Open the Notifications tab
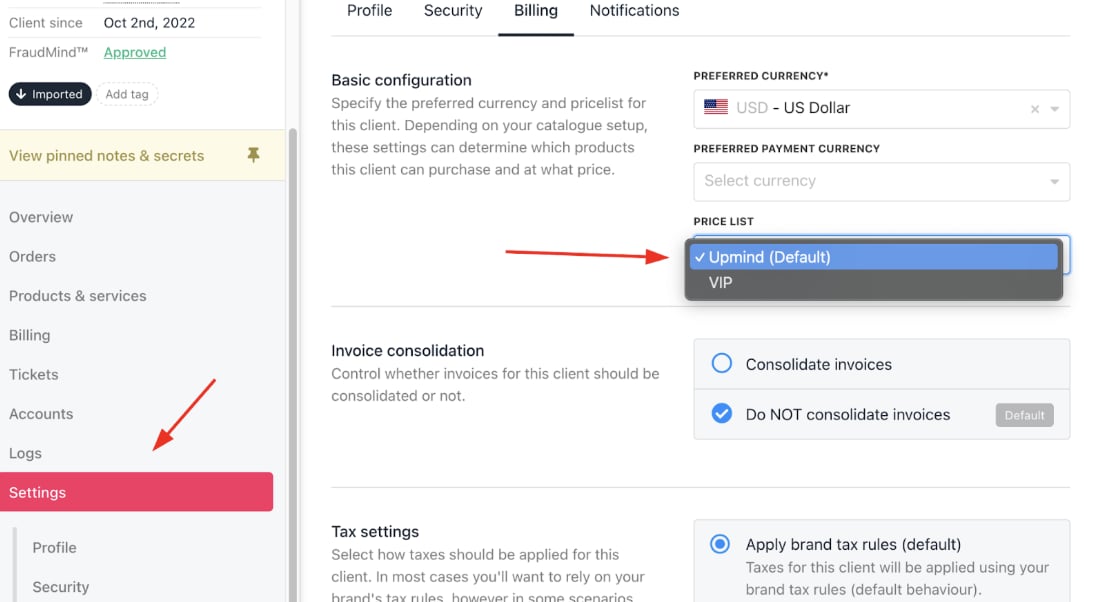Image resolution: width=1094 pixels, height=602 pixels. click(634, 10)
